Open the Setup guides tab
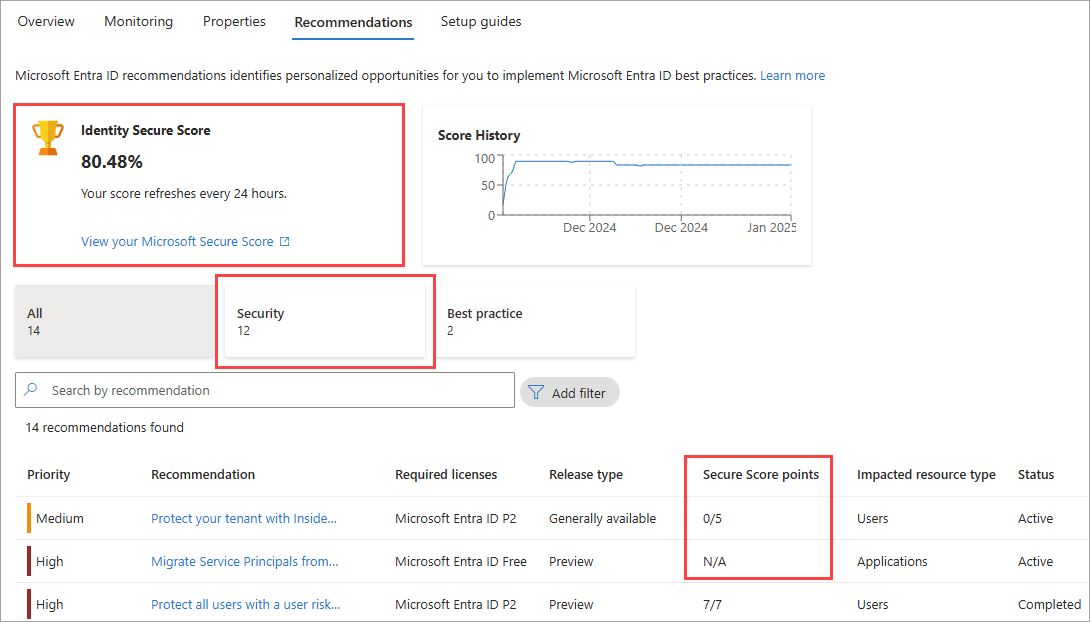The image size is (1090, 622). click(x=481, y=21)
